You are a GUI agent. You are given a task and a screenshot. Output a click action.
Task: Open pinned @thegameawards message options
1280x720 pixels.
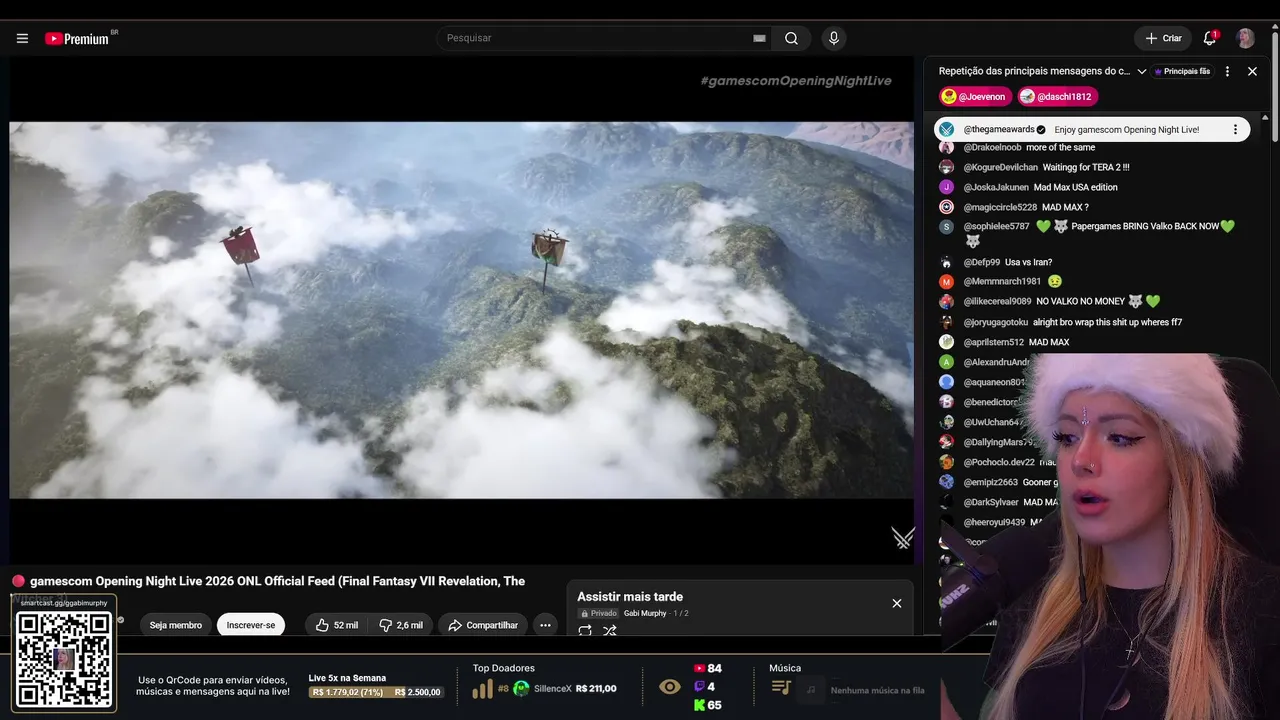click(1235, 129)
